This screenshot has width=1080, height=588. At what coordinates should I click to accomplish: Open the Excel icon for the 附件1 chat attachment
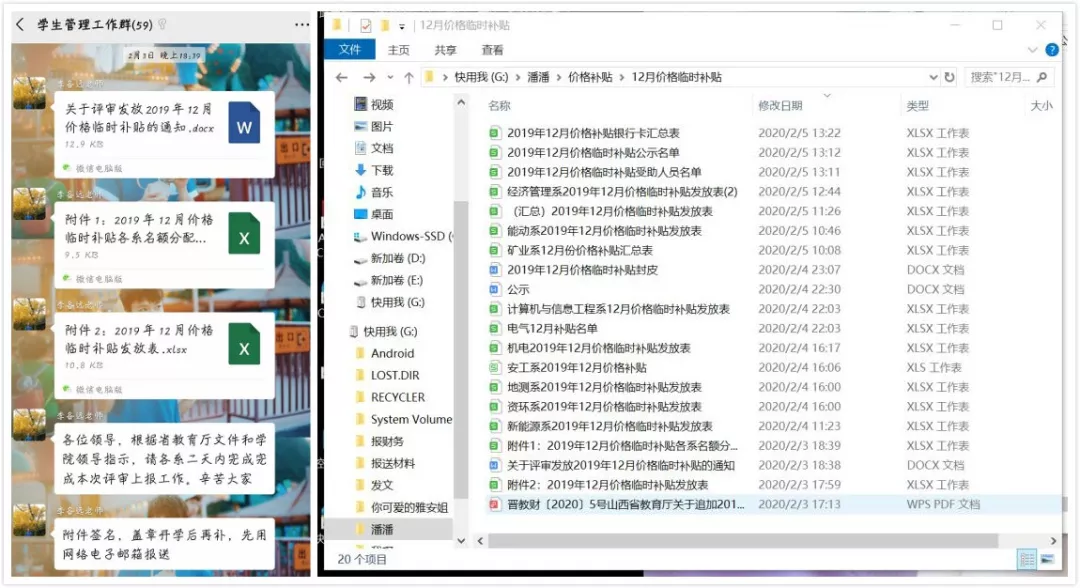coord(244,233)
